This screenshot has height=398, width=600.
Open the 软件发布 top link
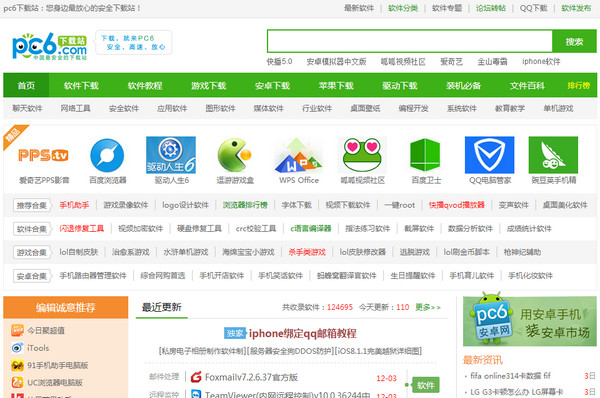[576, 8]
